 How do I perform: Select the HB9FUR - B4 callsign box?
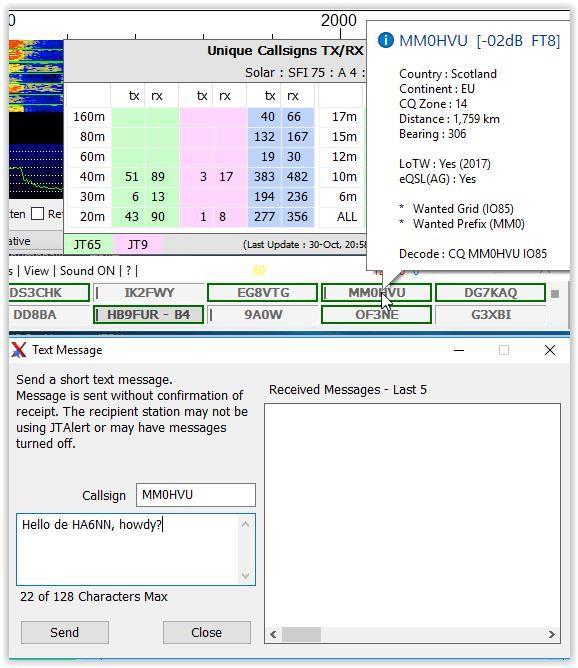(148, 315)
